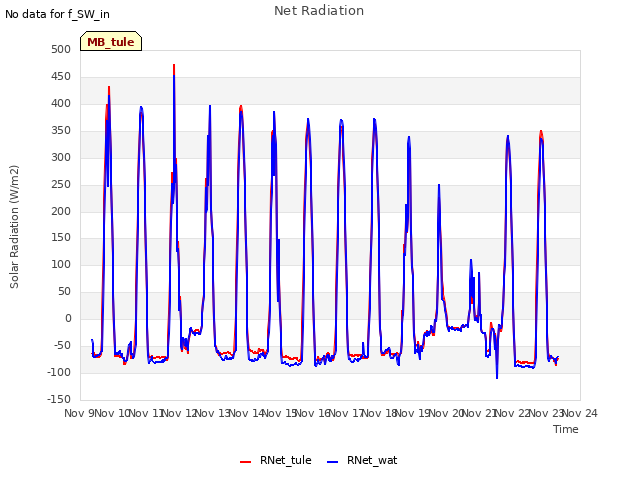This screenshot has width=640, height=480.
Task: Click the 'No data for f_SW_in' message
Action: [57, 14]
